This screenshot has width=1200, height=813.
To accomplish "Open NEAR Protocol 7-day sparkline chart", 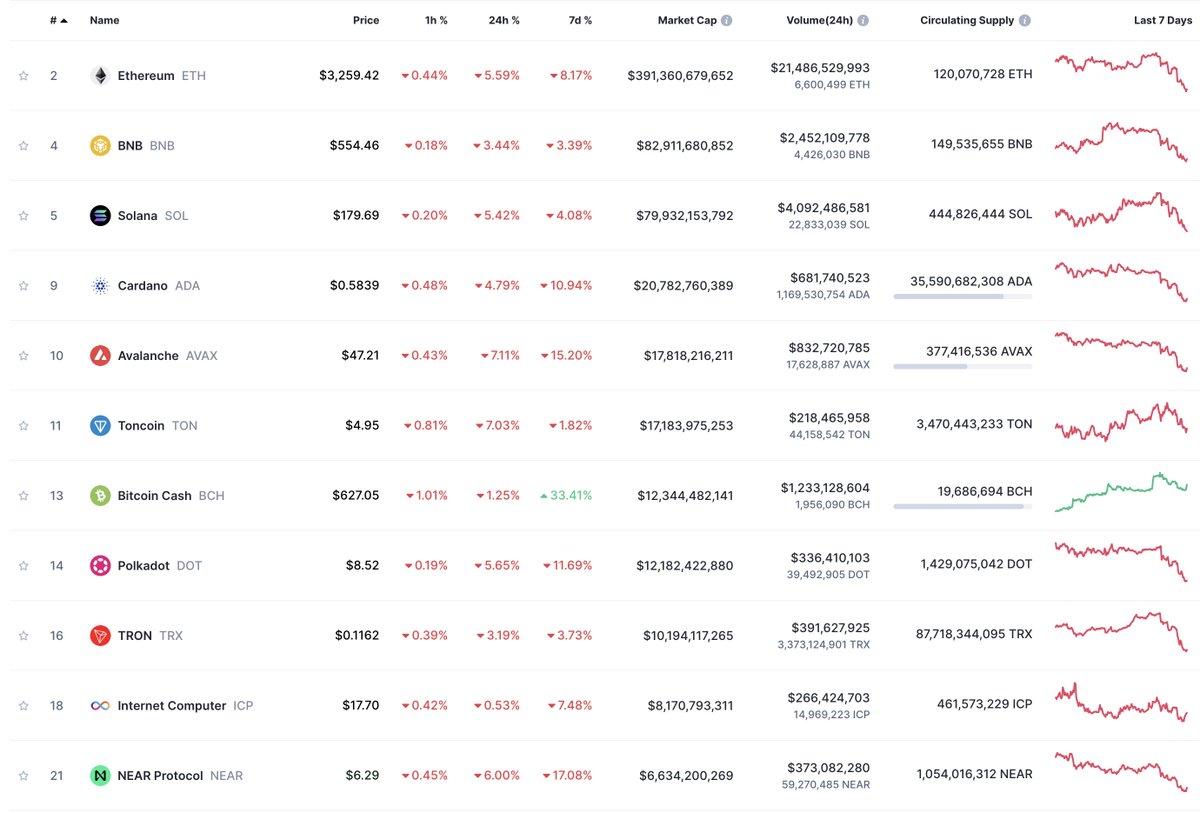I will [1121, 772].
